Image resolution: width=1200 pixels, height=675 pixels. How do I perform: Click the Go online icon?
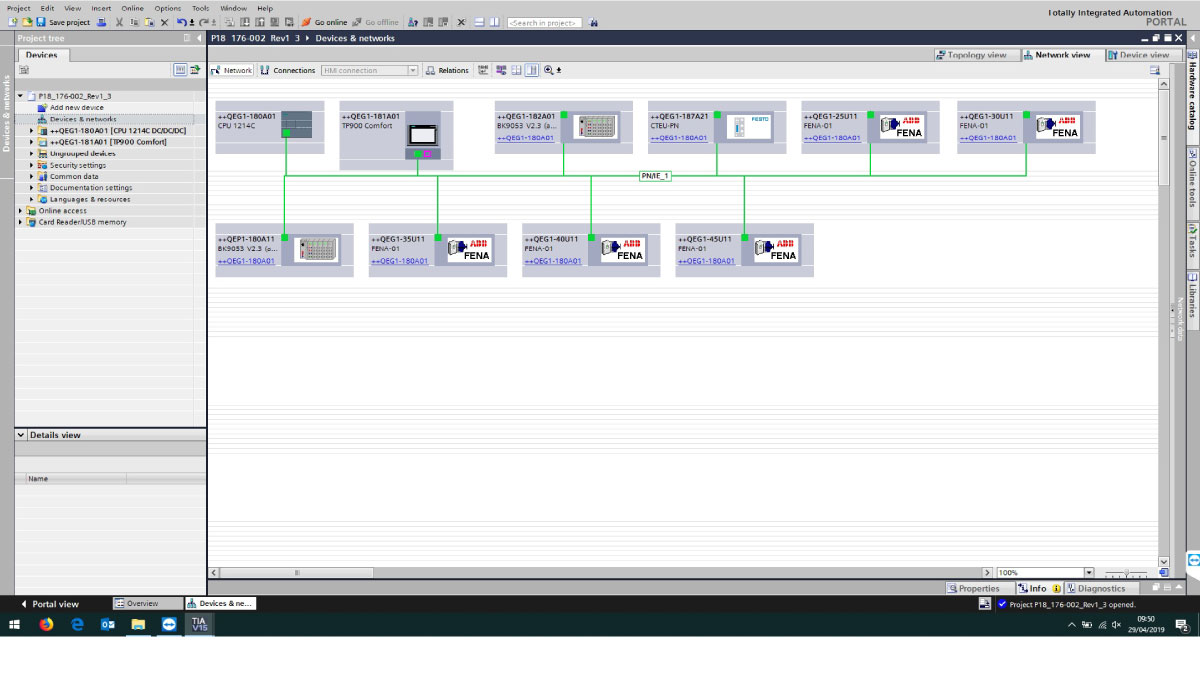307,22
